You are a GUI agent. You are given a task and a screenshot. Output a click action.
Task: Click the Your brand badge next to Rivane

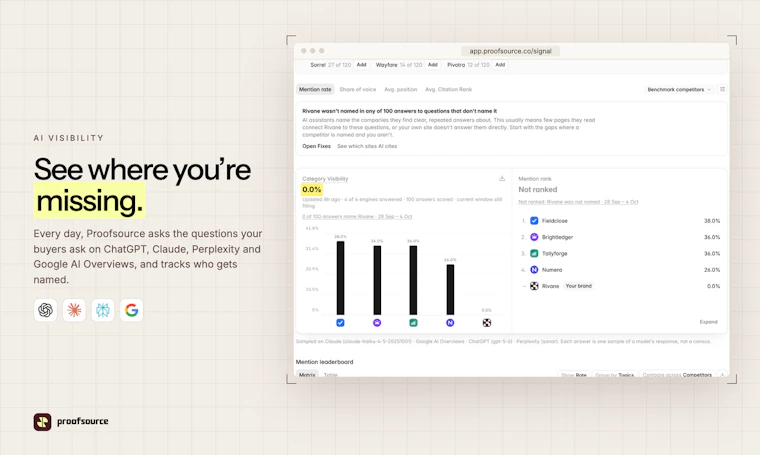579,286
